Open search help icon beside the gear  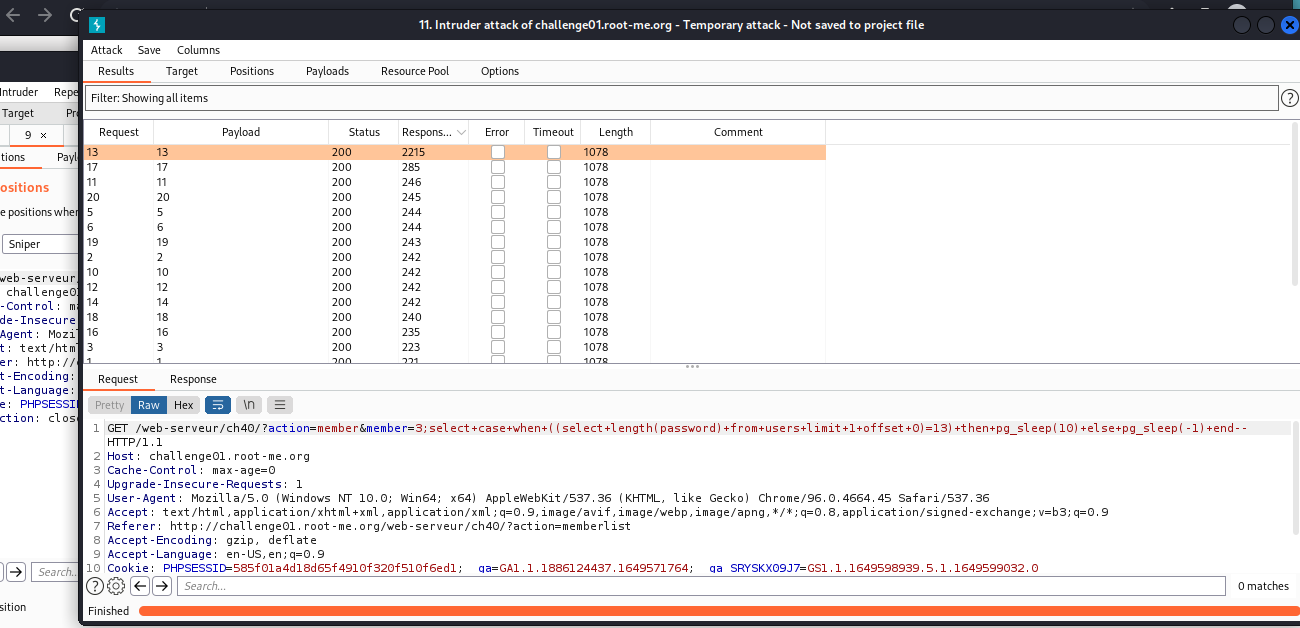pyautogui.click(x=95, y=586)
